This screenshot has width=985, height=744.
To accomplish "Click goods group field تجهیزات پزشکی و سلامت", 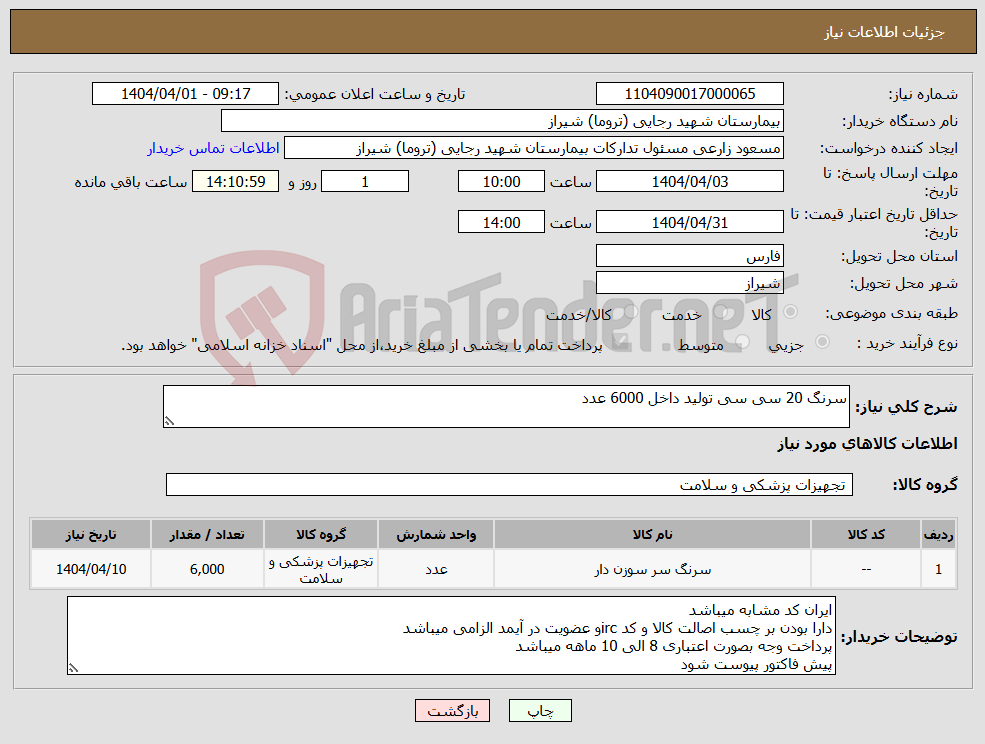I will (x=509, y=484).
